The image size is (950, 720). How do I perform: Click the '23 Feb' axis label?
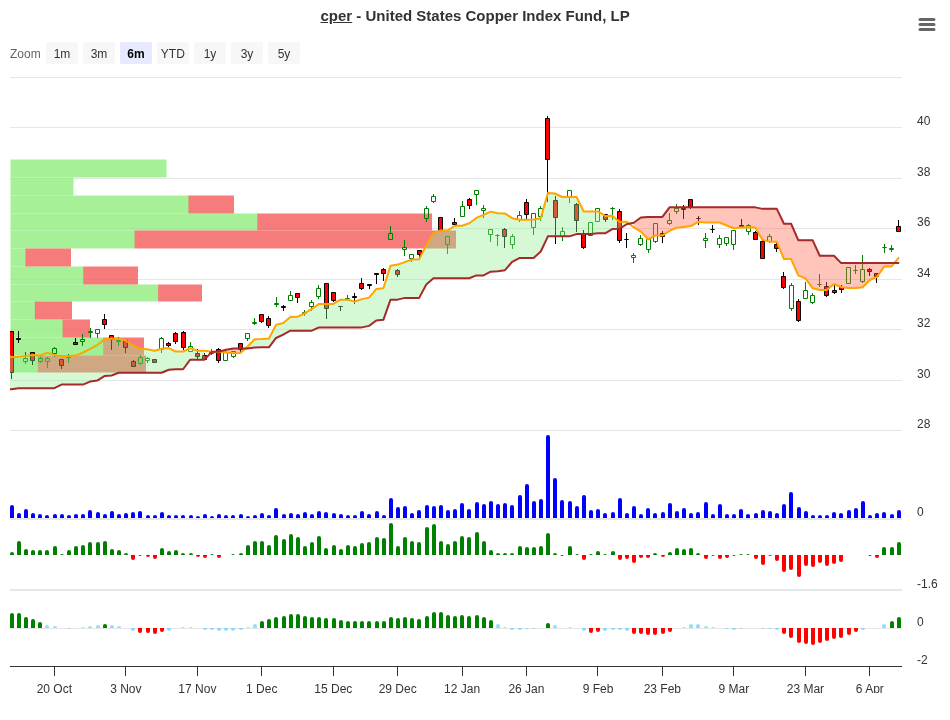click(x=662, y=688)
